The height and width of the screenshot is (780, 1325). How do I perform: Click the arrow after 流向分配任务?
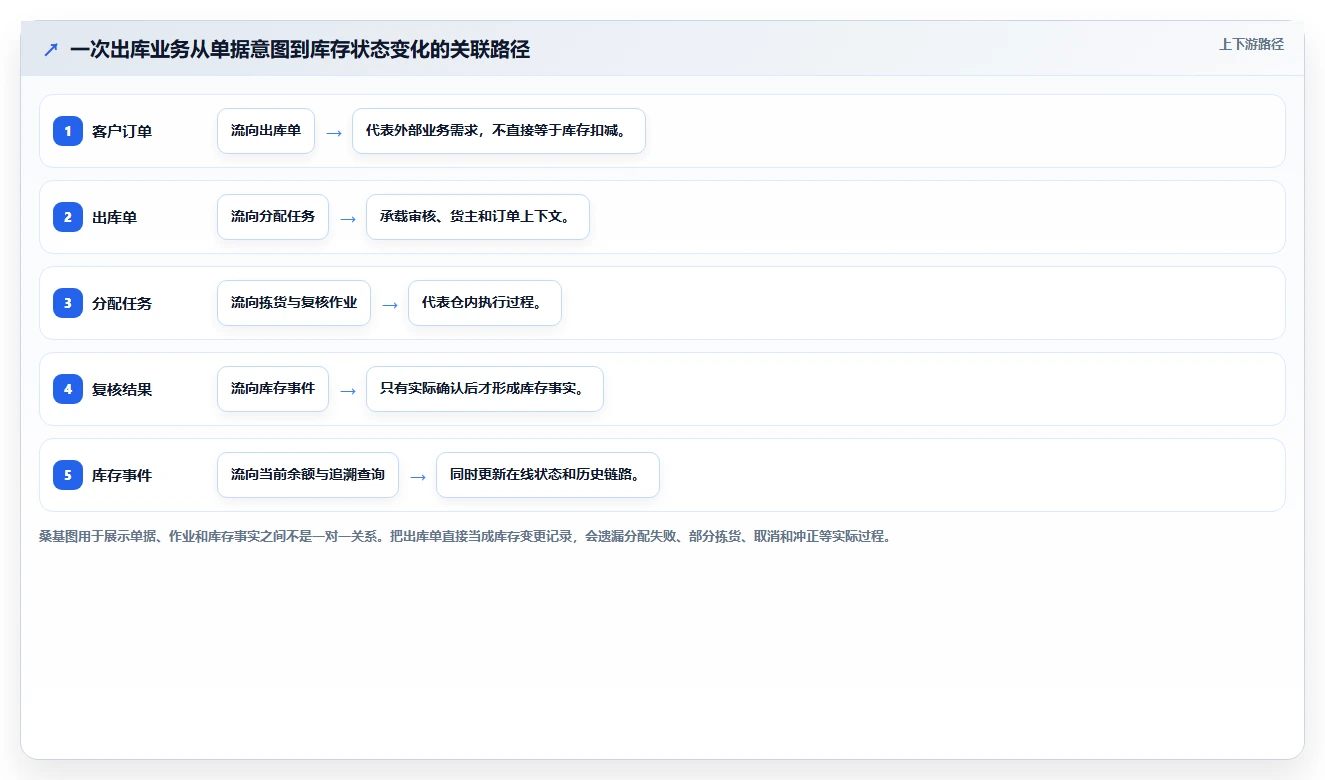pyautogui.click(x=348, y=218)
